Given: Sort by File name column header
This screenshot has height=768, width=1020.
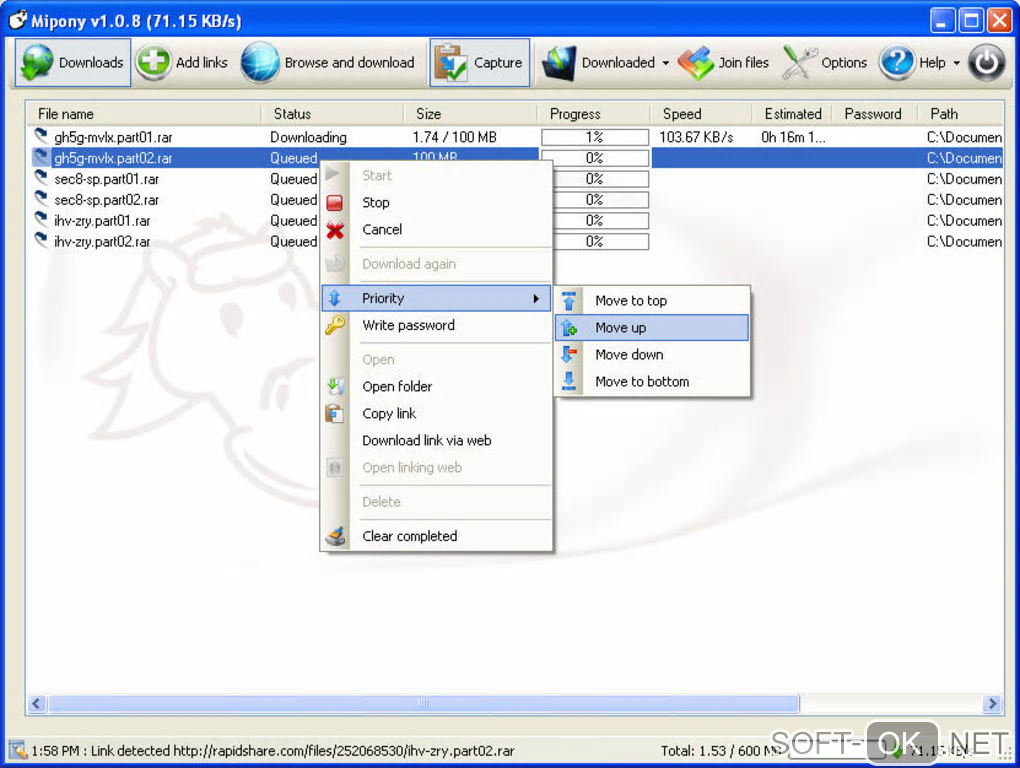Looking at the screenshot, I should coord(144,114).
